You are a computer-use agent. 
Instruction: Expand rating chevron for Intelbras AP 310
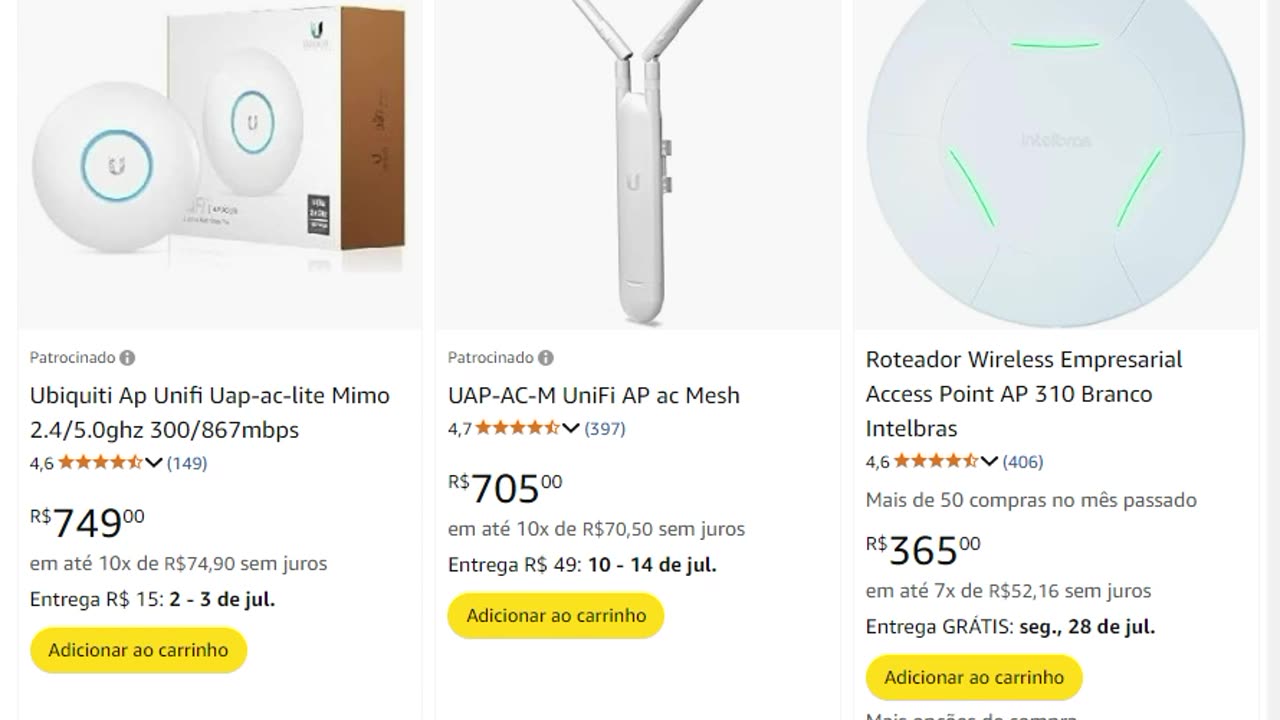coord(989,462)
